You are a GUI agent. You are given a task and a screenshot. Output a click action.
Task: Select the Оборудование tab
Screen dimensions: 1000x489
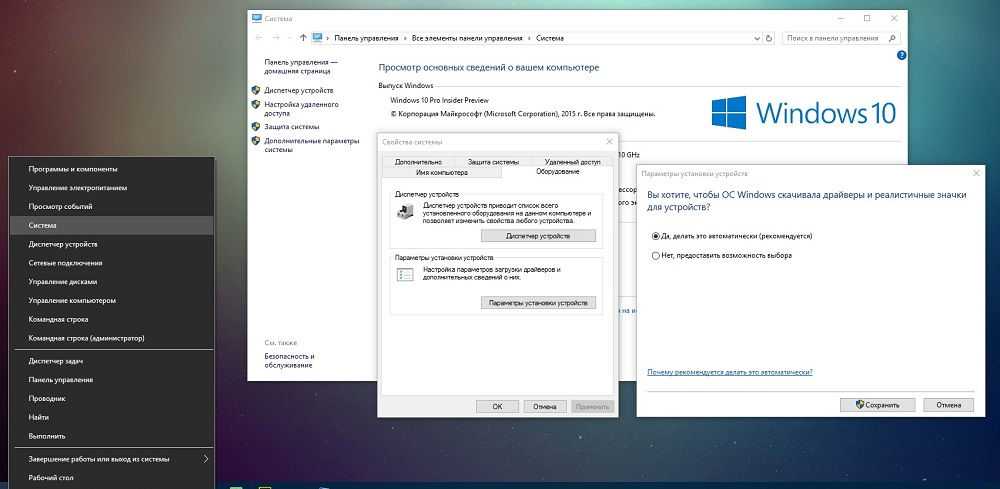tap(557, 172)
